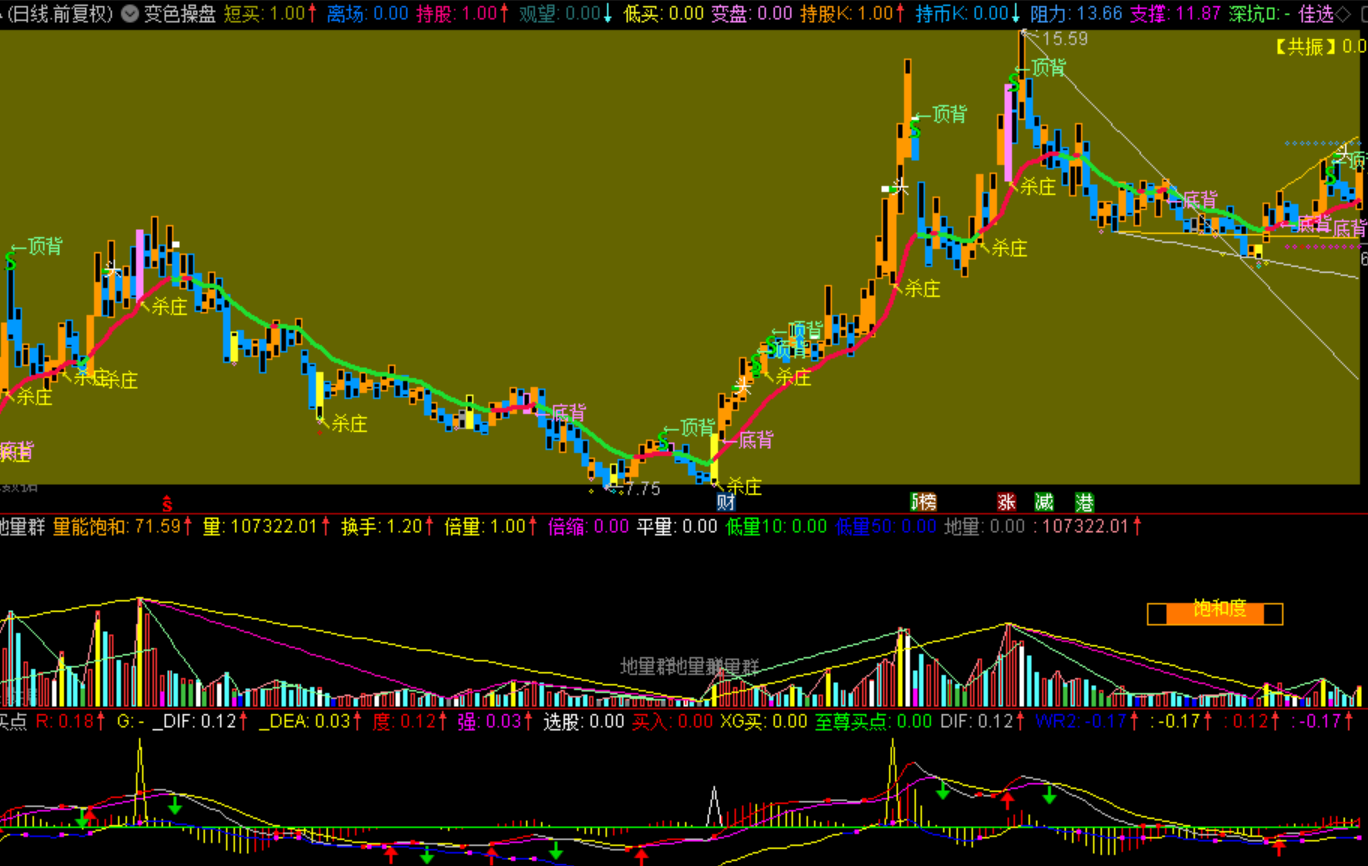
Task: Click the 持股 value in magenta
Action: point(479,14)
